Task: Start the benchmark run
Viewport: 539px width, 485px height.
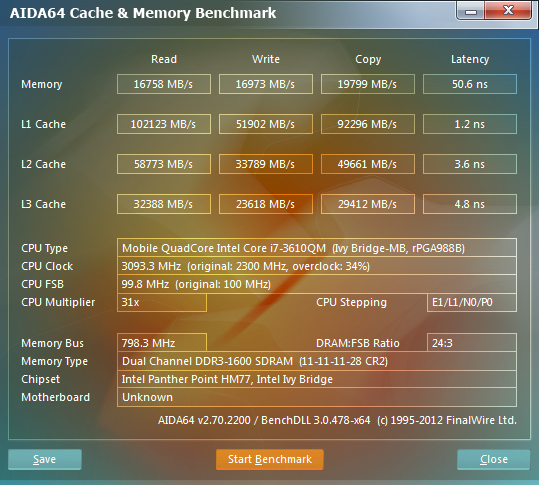Action: tap(270, 459)
